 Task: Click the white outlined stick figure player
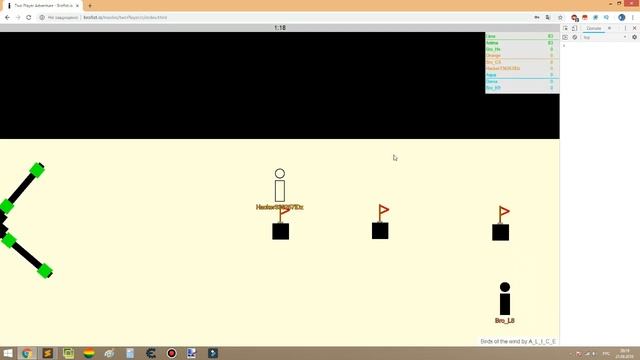click(280, 185)
